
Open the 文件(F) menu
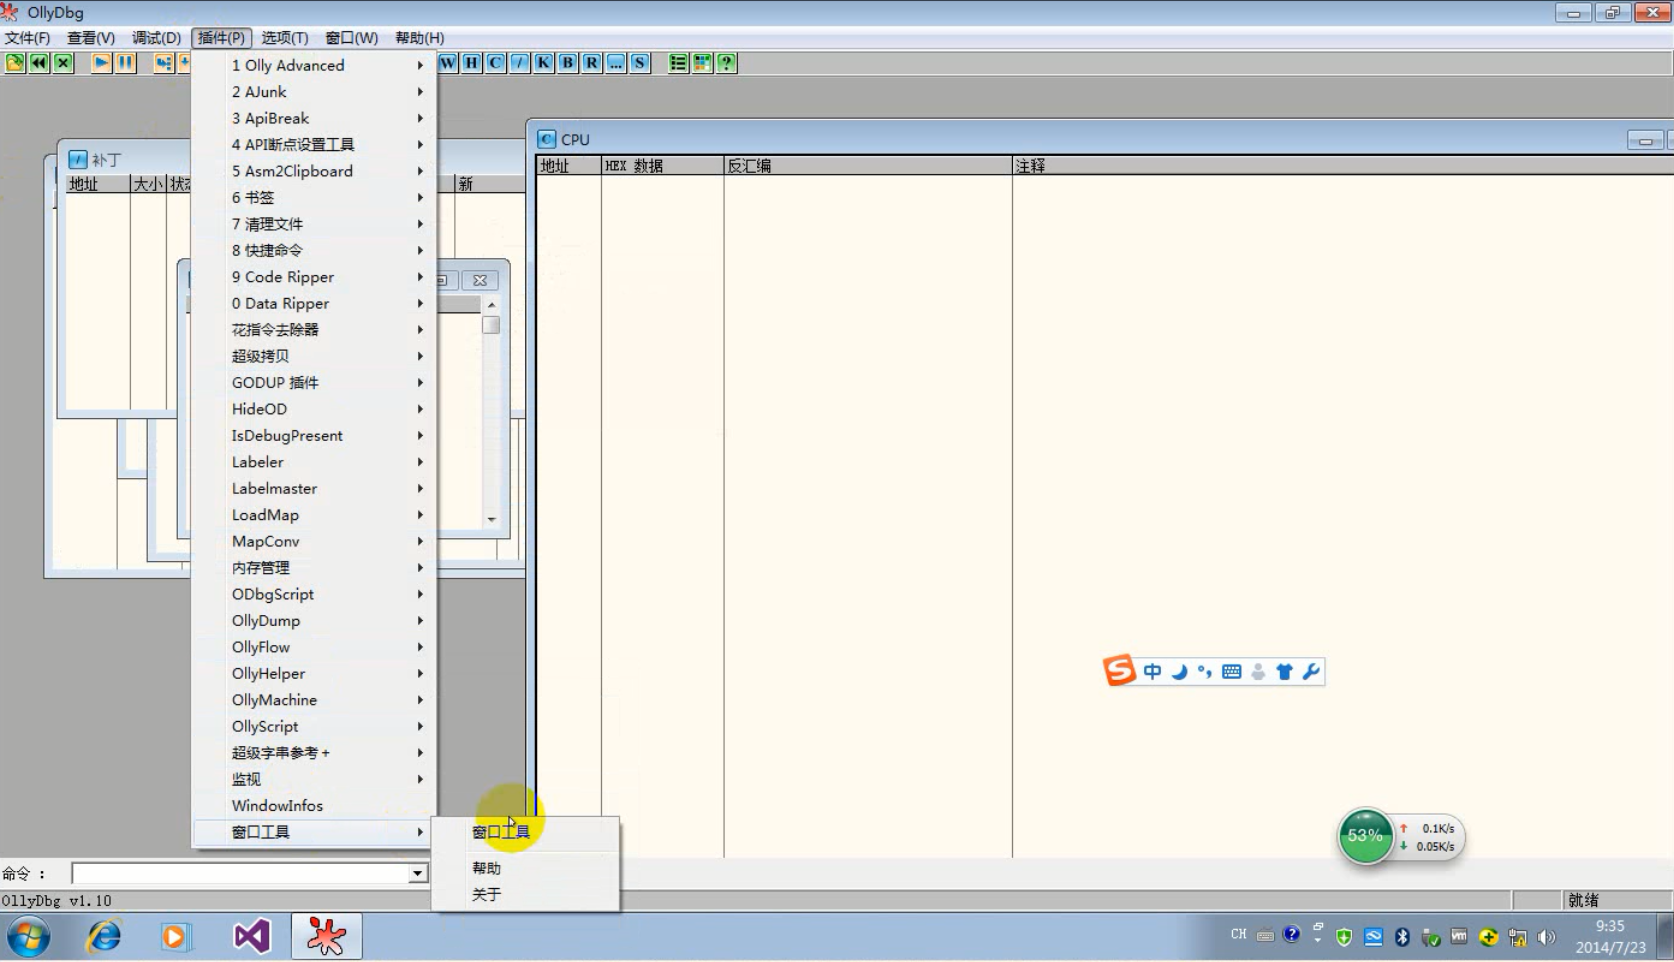27,38
